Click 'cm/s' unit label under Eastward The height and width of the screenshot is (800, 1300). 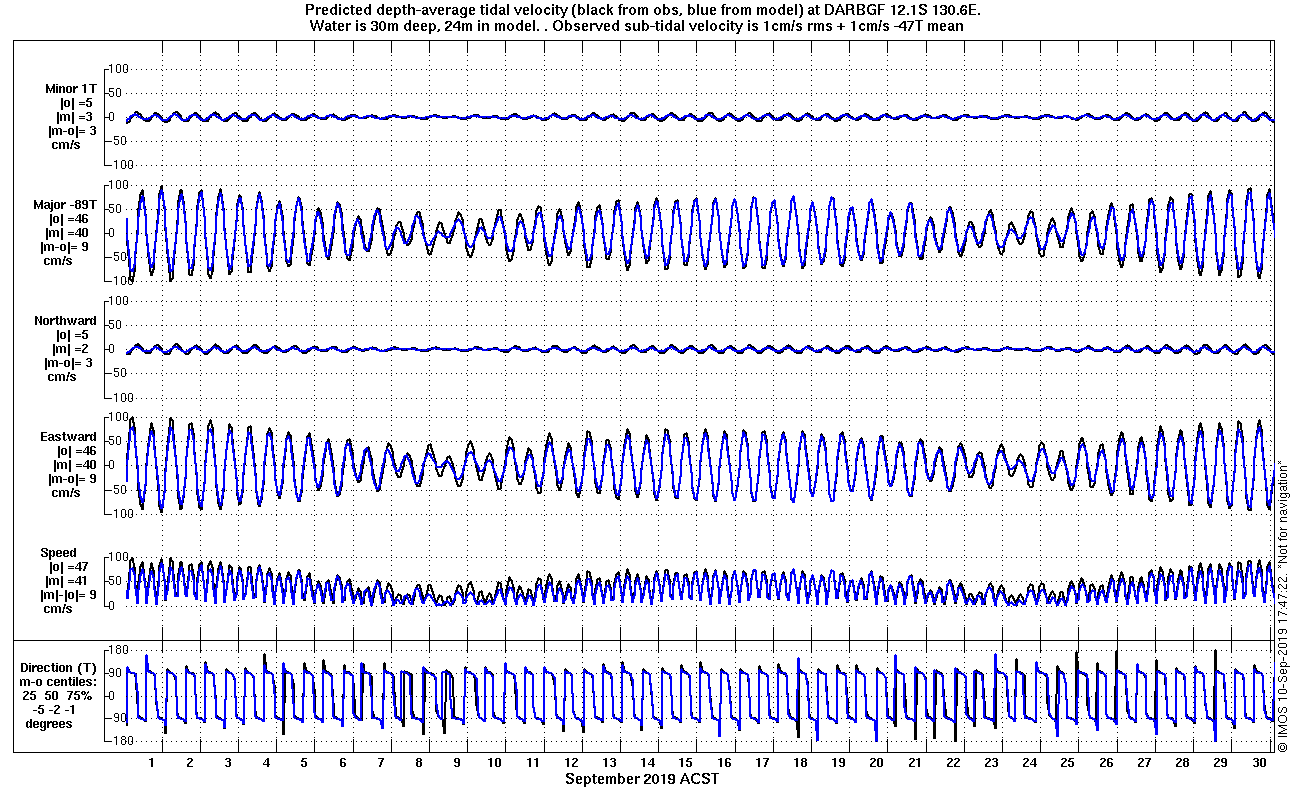pos(66,493)
